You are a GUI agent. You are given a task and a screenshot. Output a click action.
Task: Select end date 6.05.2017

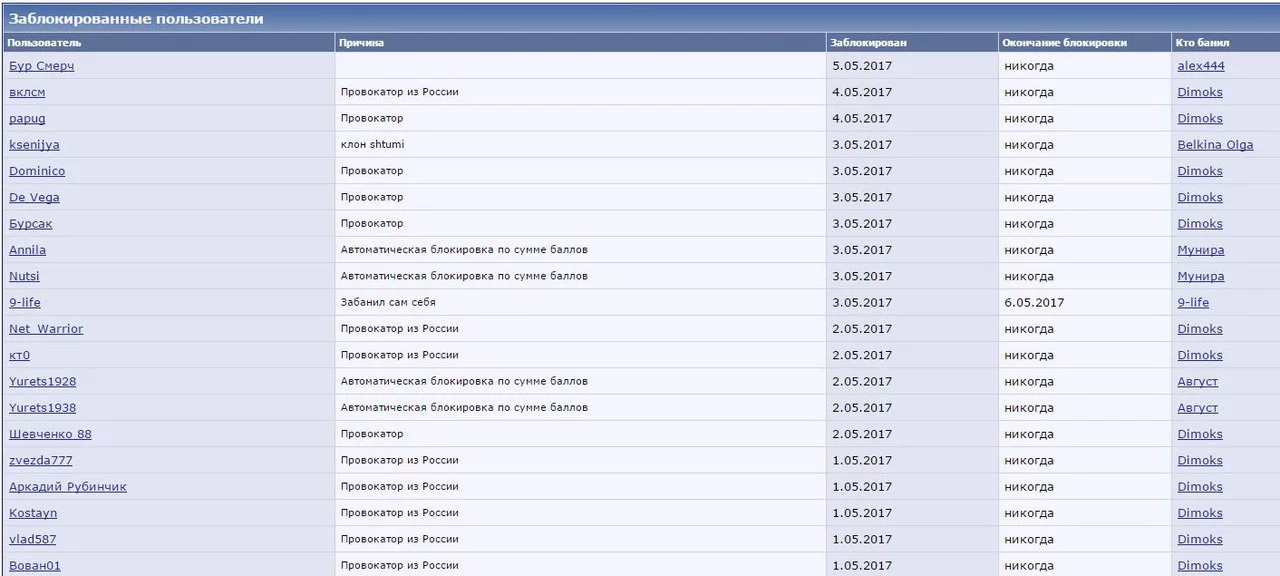pyautogui.click(x=1035, y=302)
